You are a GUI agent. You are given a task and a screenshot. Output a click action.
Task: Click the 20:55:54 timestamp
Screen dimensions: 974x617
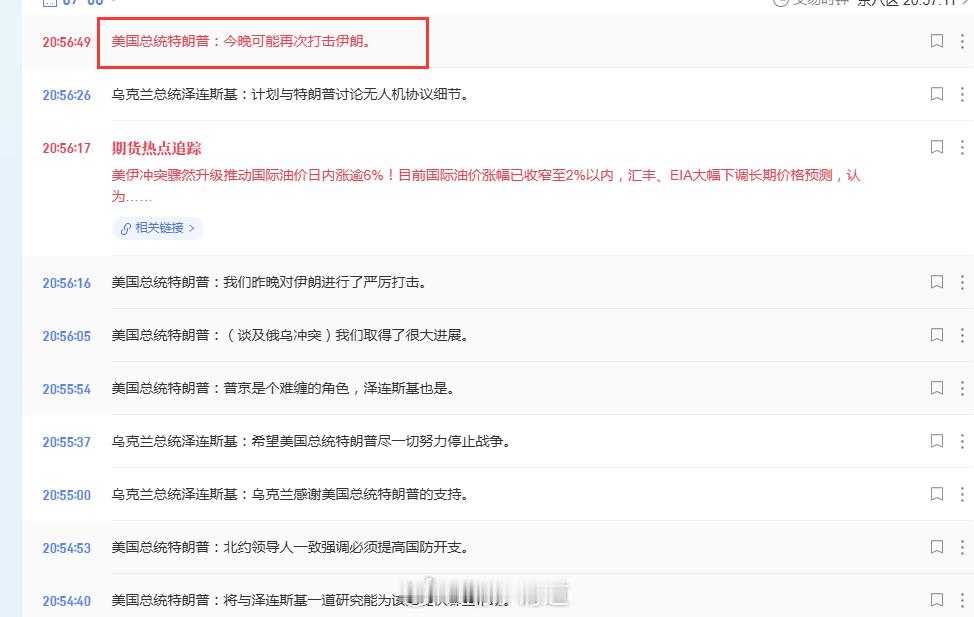pos(66,389)
